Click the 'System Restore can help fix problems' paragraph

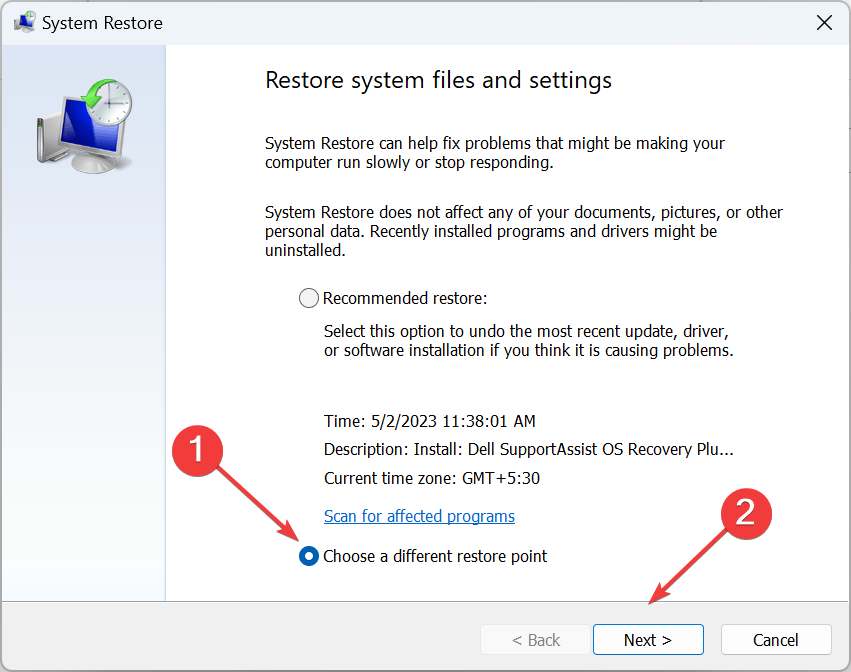(494, 153)
